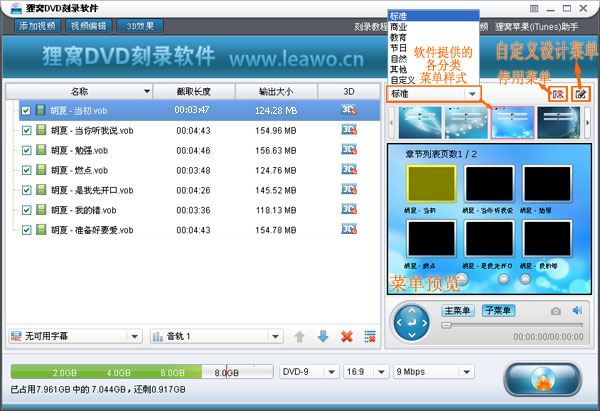Click the audio track bars icon

click(x=158, y=337)
